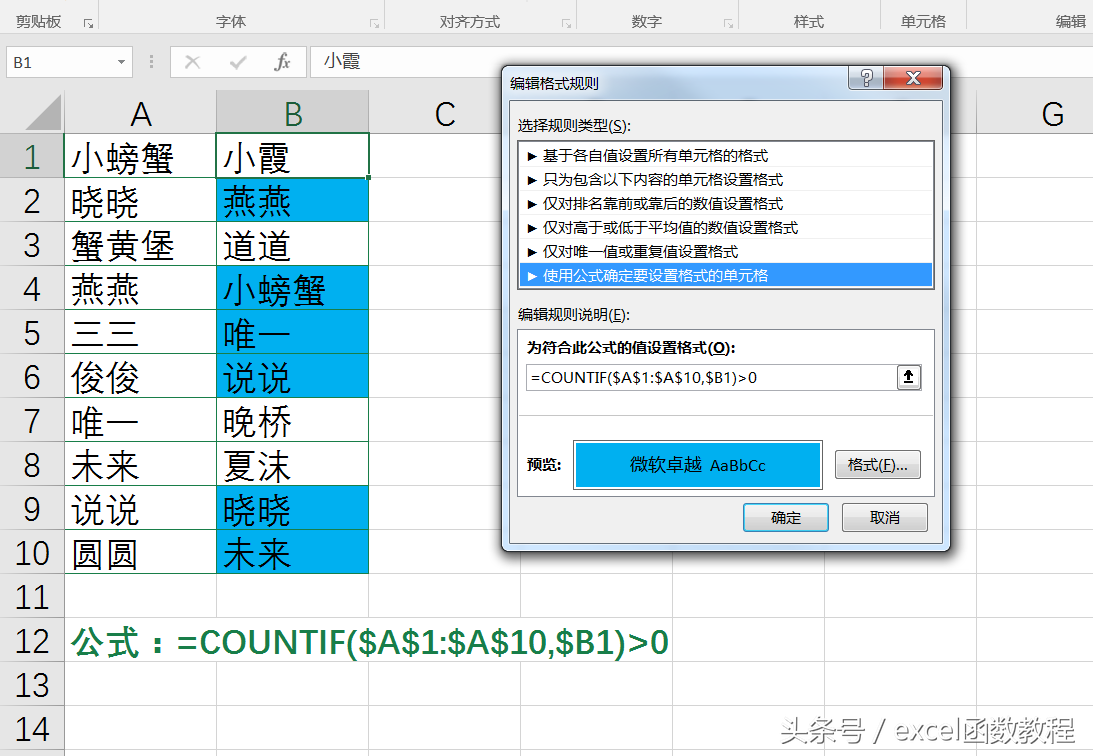The image size is (1093, 756).
Task: Click highlighted cell B6 containing 说说
Action: pyautogui.click(x=293, y=376)
